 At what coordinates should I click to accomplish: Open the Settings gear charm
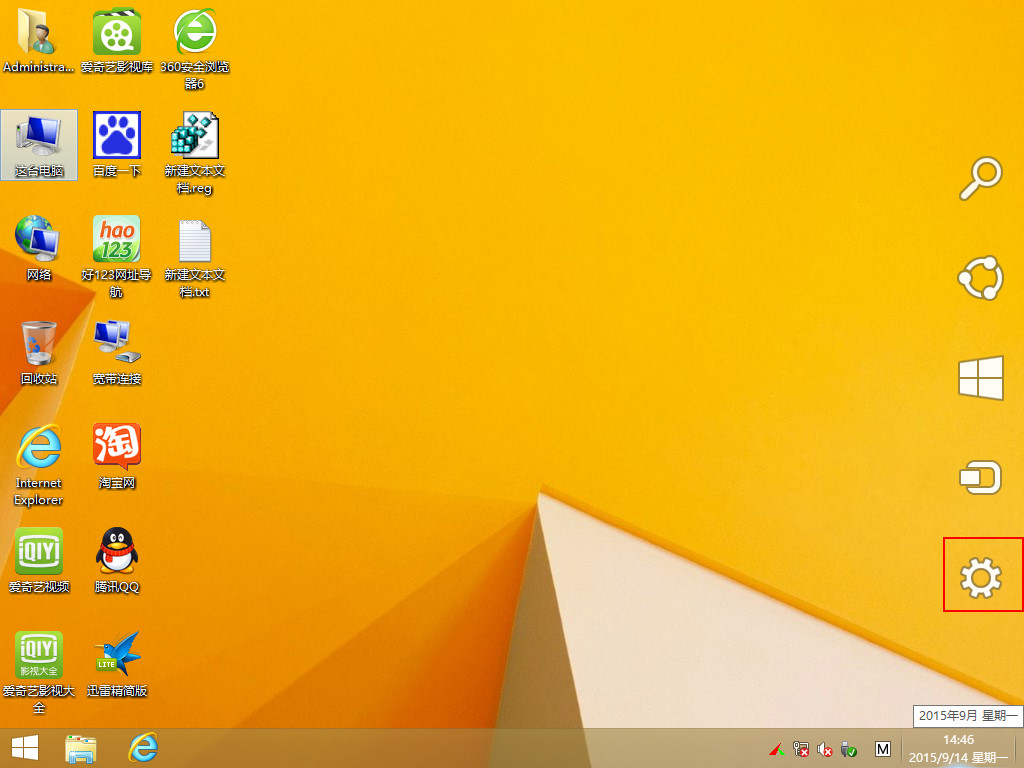[980, 577]
